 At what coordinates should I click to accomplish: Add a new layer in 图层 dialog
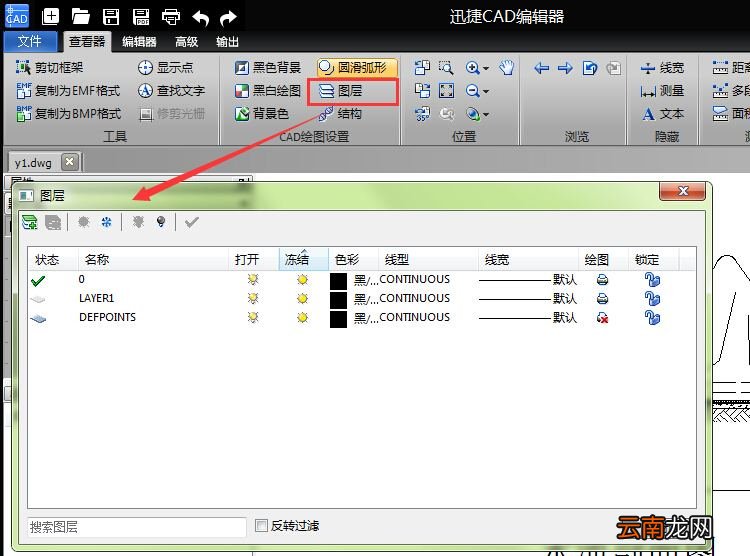point(30,222)
